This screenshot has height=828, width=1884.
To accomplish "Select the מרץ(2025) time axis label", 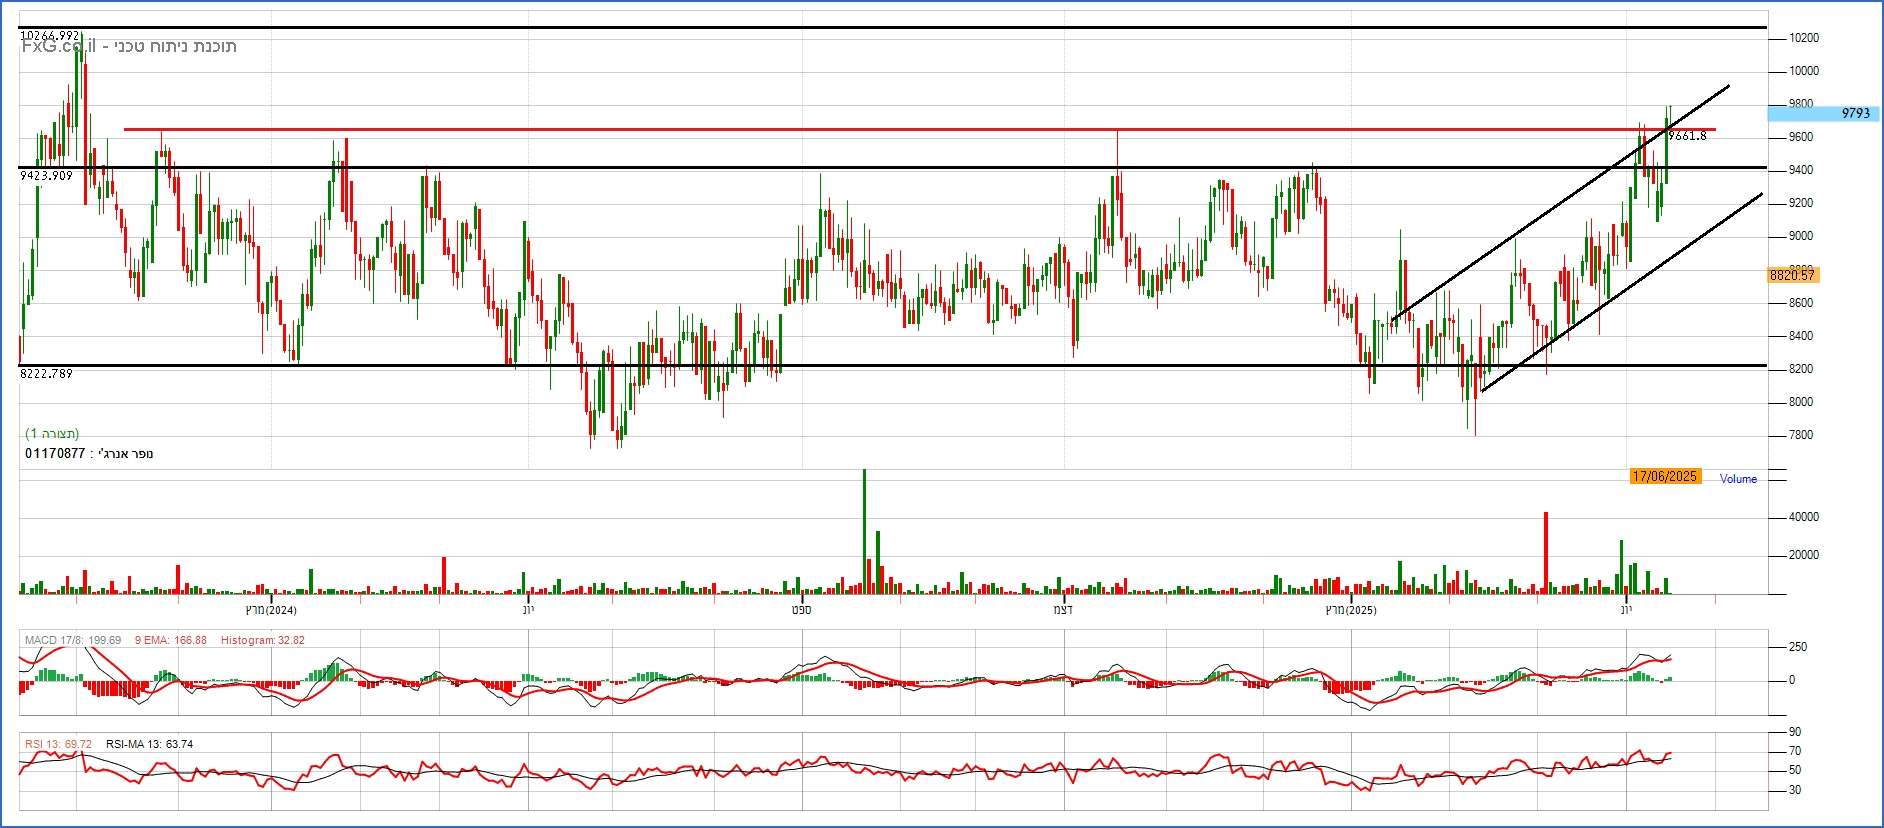I will tap(1351, 610).
